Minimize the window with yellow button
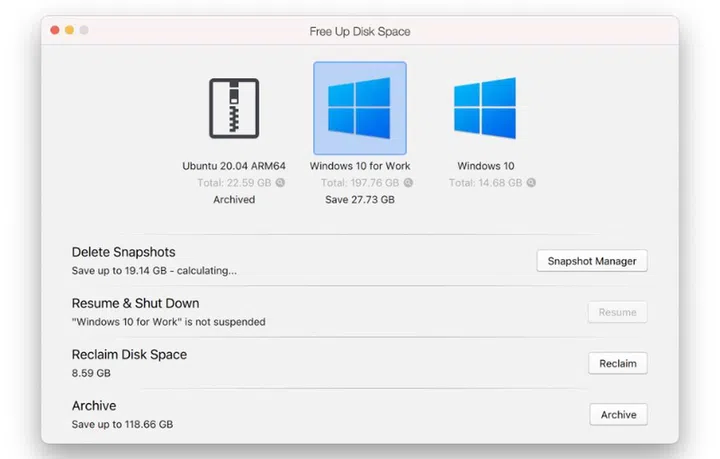Viewport: 720px width, 459px height. click(x=69, y=30)
